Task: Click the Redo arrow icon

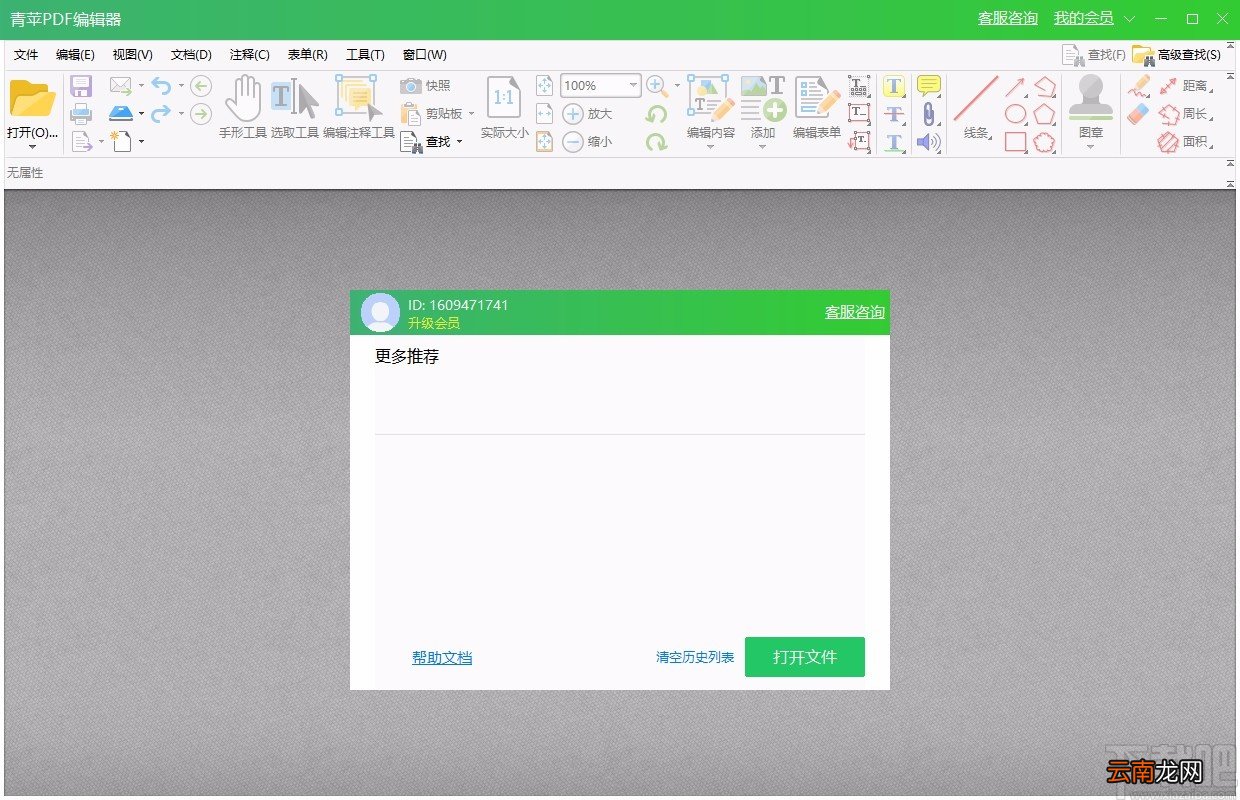Action: click(161, 114)
